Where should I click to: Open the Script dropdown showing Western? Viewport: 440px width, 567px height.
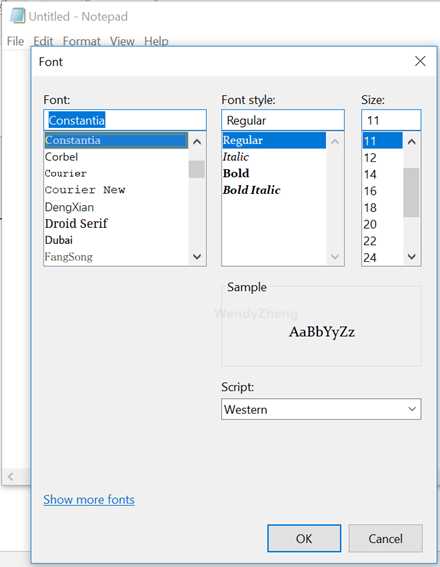pyautogui.click(x=321, y=409)
